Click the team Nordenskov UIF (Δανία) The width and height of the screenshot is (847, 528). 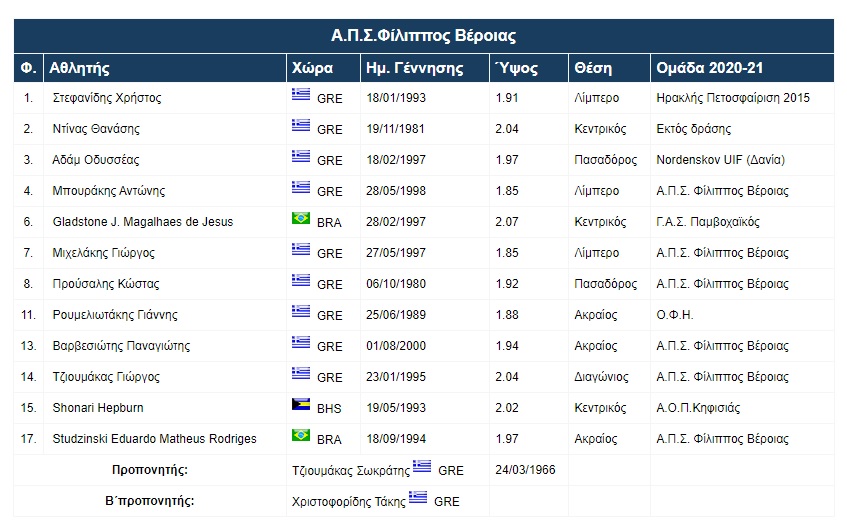(x=720, y=160)
